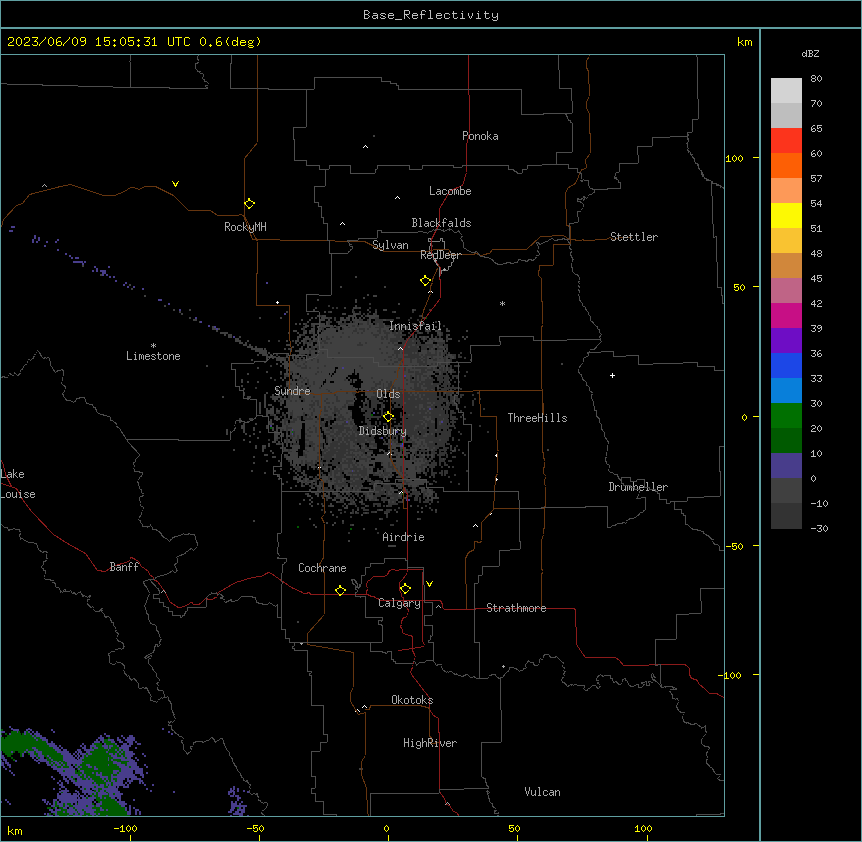This screenshot has height=842, width=862.
Task: Click the yellow diamond marker between Olds and Didsbury
Action: (388, 417)
